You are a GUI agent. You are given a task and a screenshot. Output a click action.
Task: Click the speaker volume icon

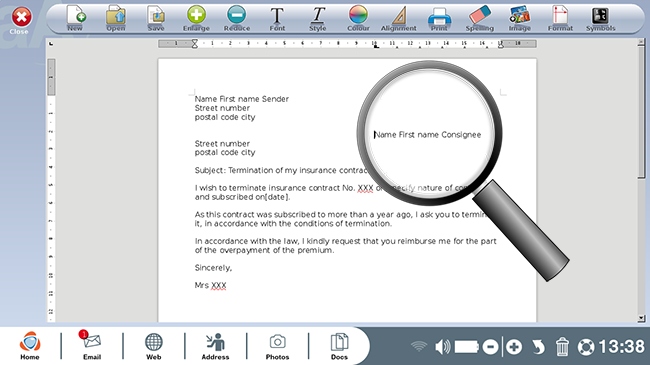[442, 346]
